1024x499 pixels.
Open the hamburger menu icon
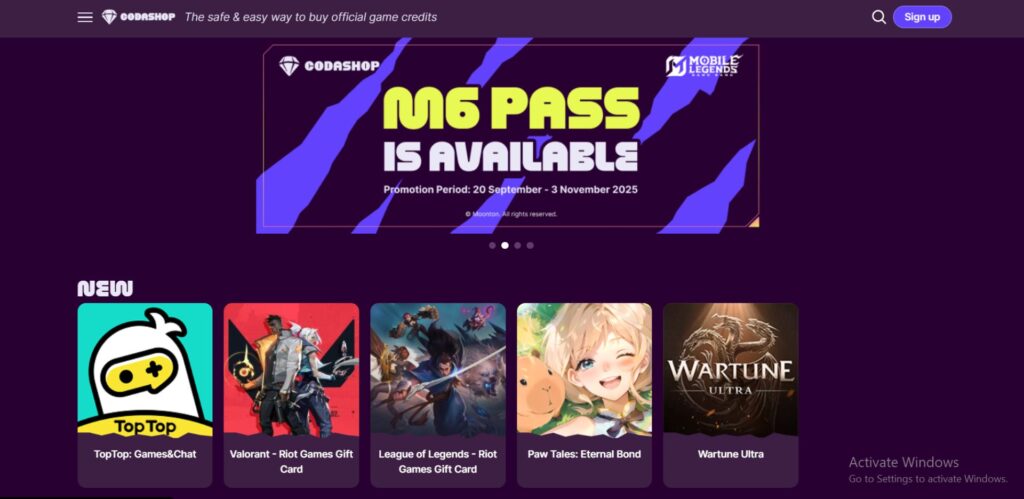coord(85,17)
